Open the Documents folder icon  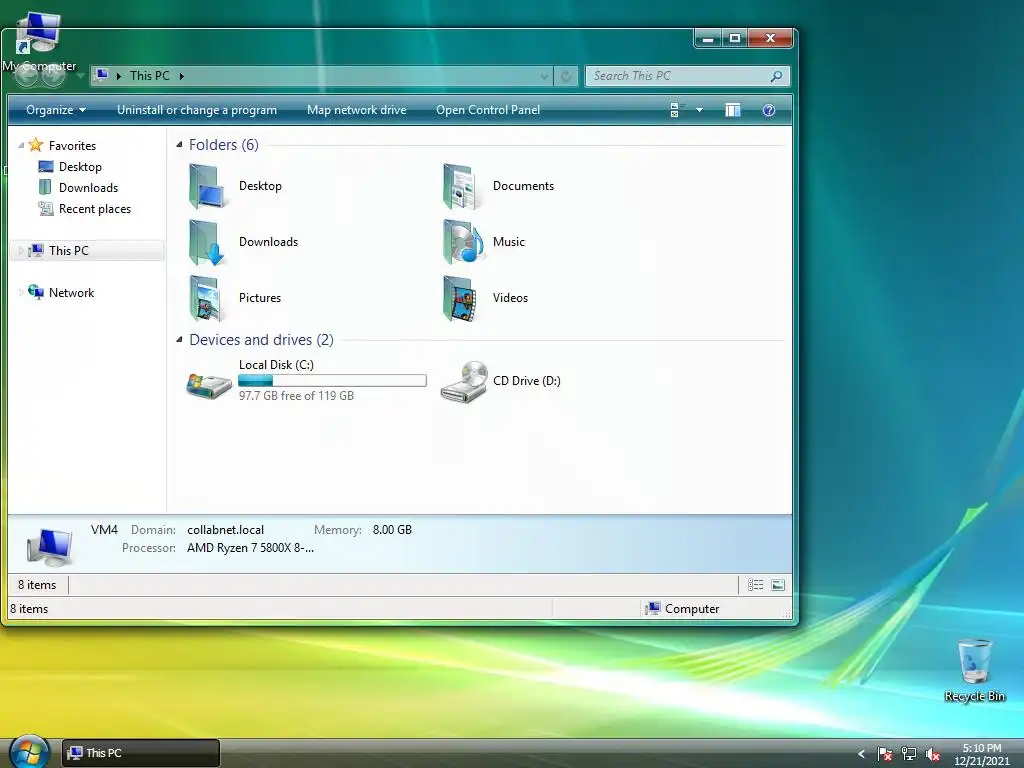coord(462,186)
